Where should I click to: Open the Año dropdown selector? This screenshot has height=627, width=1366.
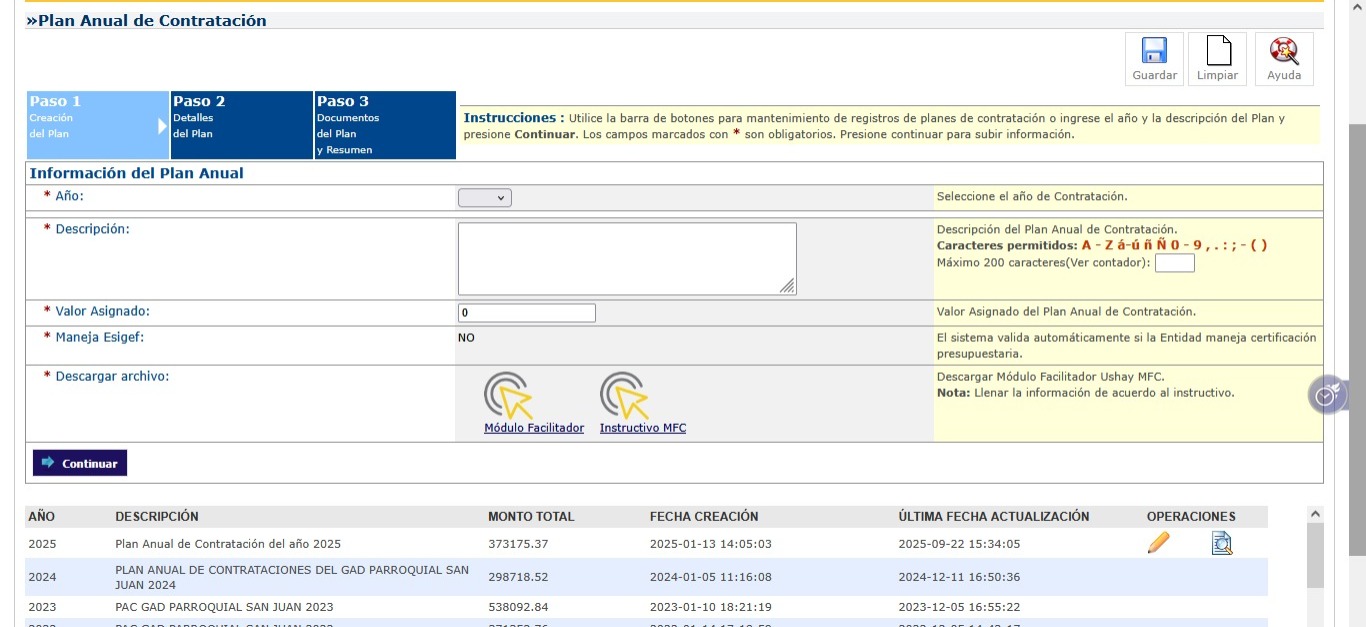click(x=485, y=198)
